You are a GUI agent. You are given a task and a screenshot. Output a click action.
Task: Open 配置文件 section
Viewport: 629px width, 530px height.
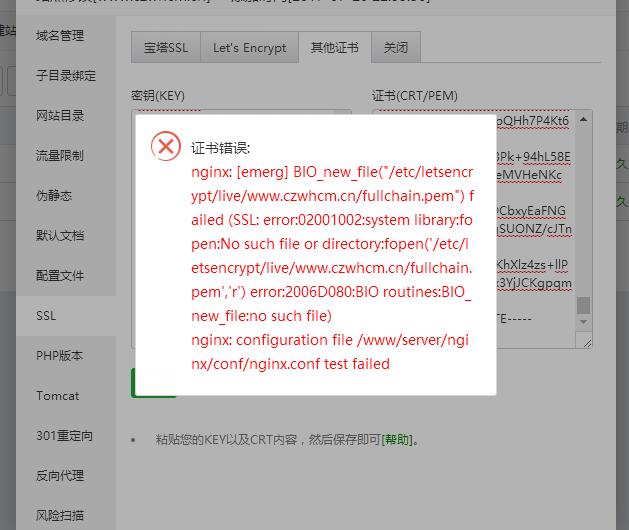pos(60,276)
